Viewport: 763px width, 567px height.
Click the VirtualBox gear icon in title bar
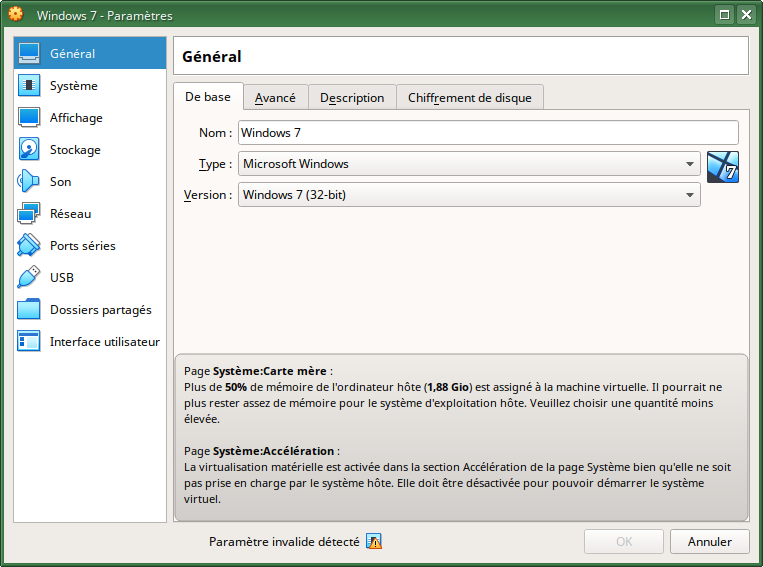tap(16, 14)
